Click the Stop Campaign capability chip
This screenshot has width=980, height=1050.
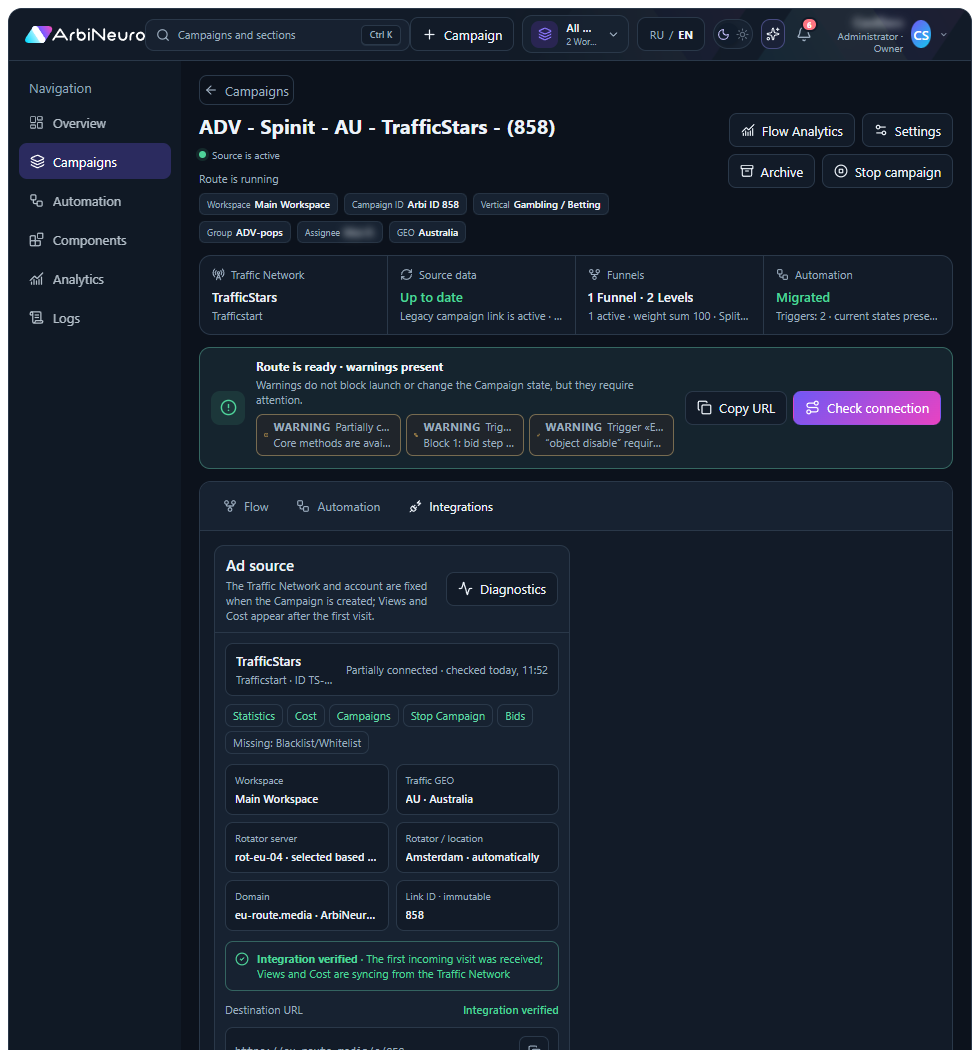click(x=448, y=716)
